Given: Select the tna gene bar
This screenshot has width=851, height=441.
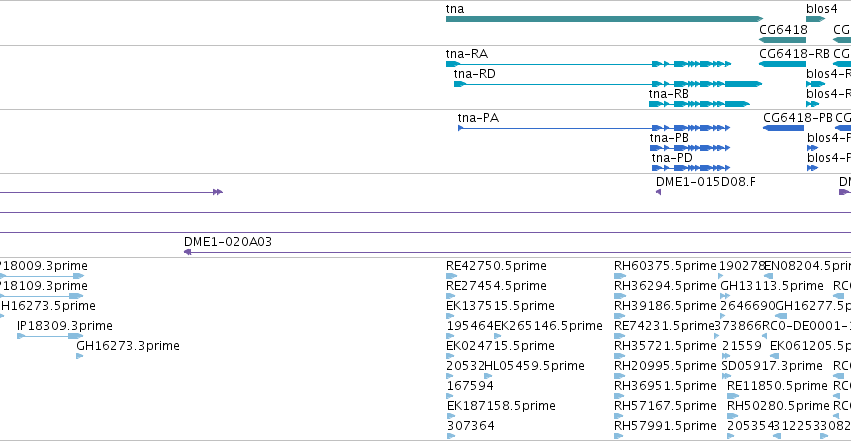Looking at the screenshot, I should (604, 19).
